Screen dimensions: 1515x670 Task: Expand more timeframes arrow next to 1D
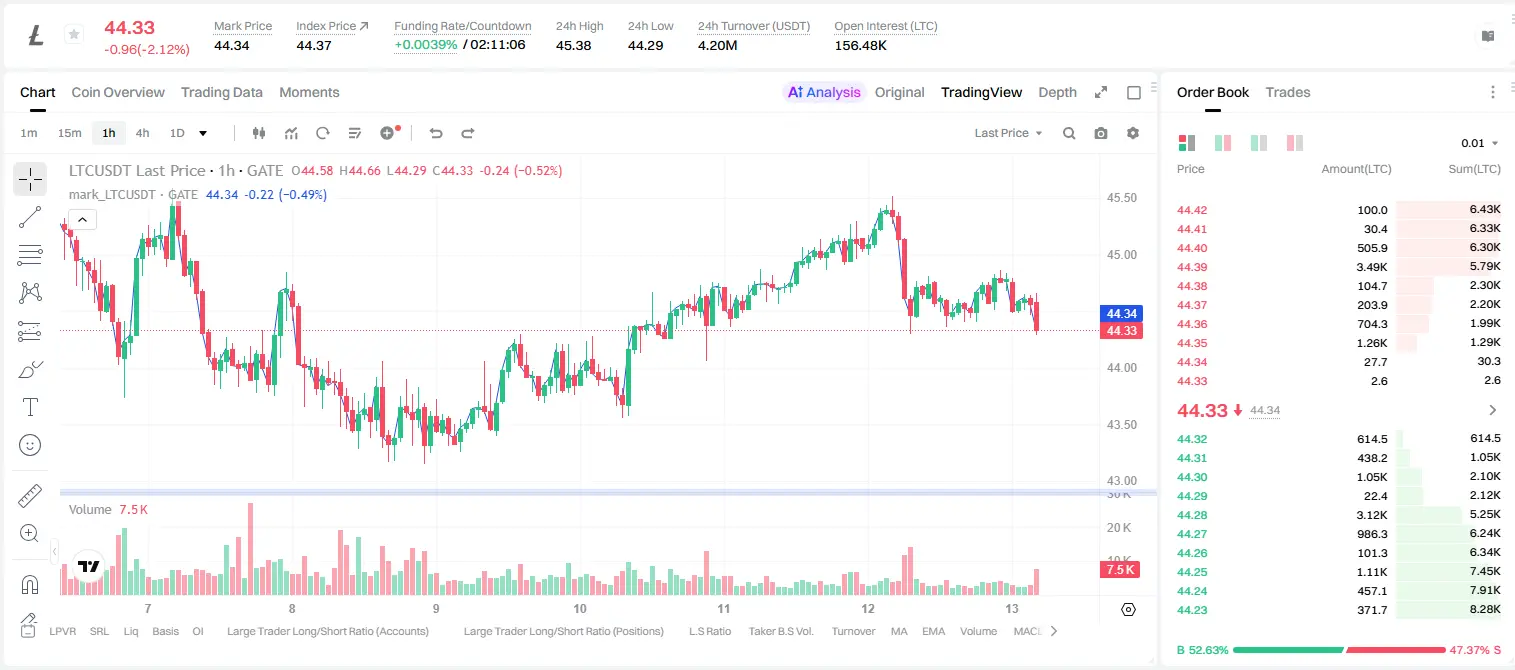tap(204, 133)
